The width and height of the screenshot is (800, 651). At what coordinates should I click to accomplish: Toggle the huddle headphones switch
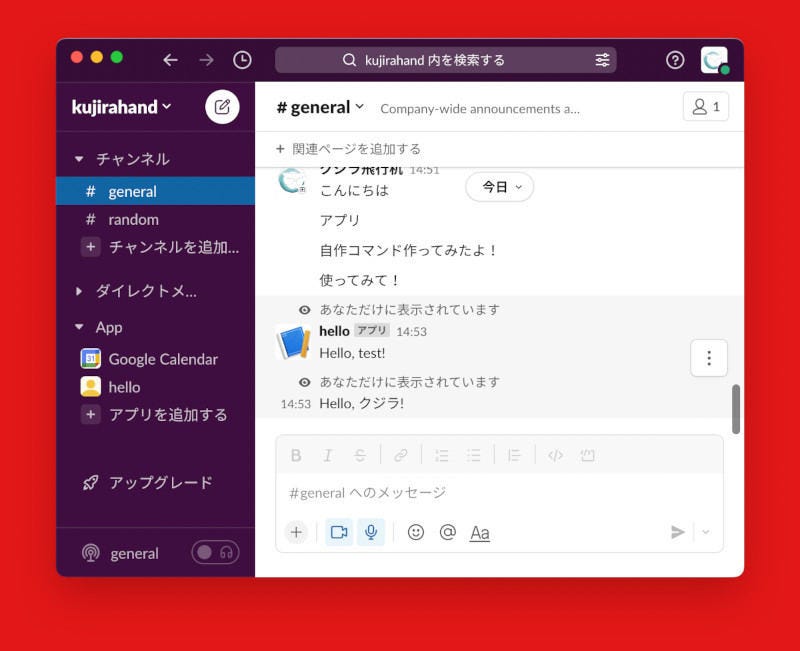215,552
